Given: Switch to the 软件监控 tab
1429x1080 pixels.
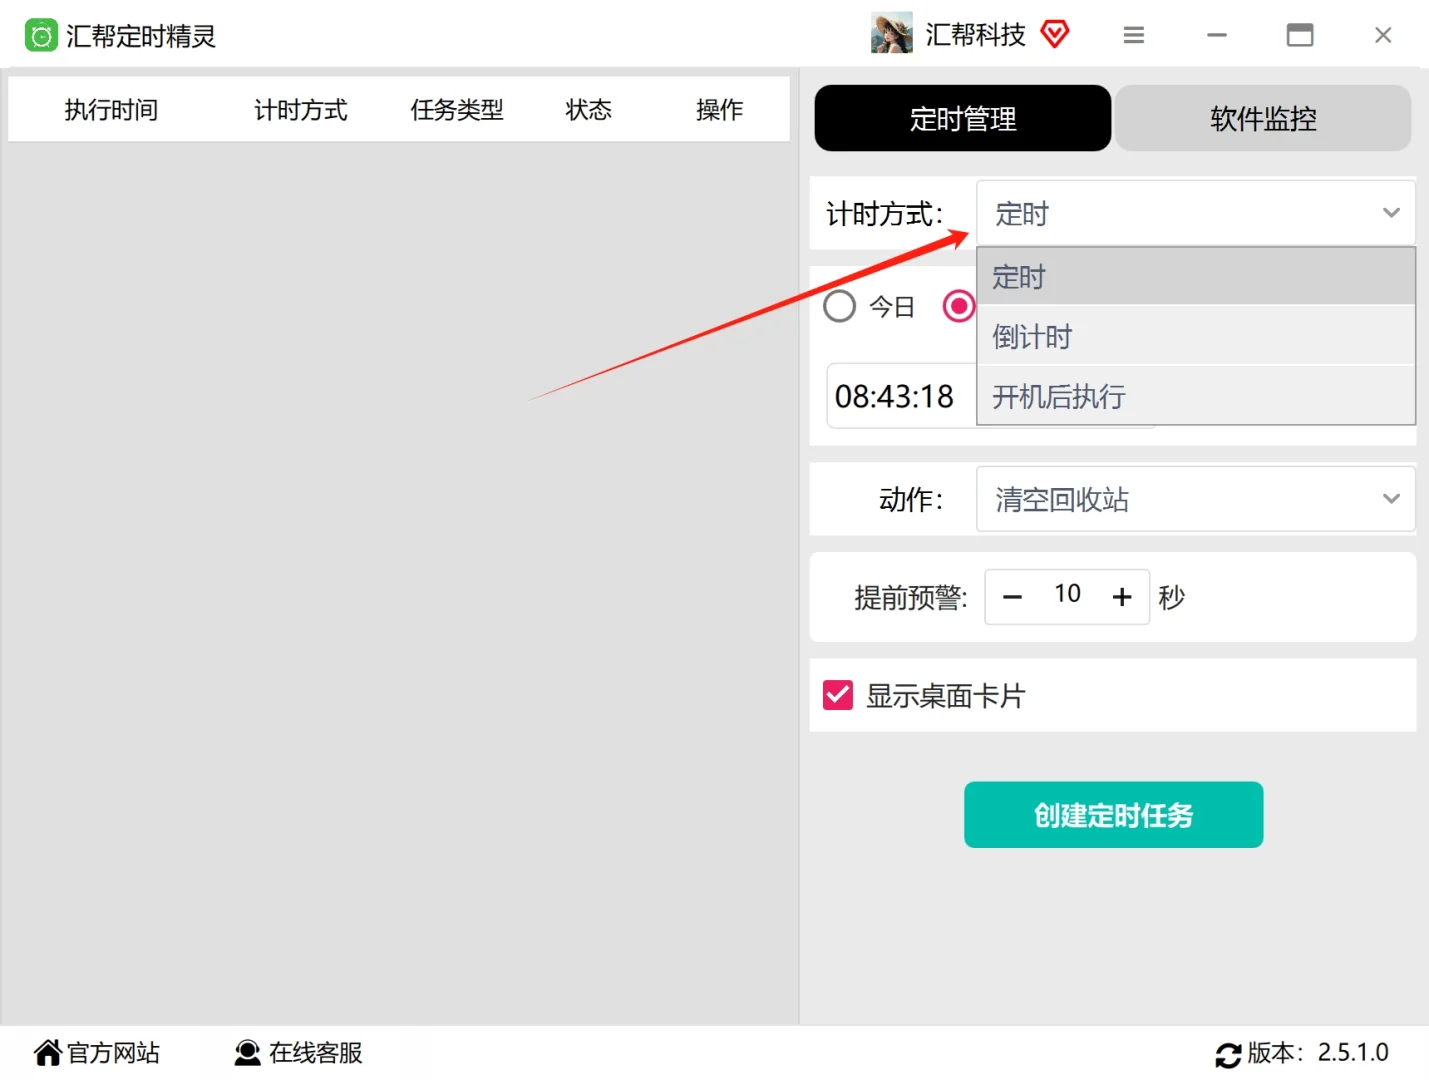Looking at the screenshot, I should click(1263, 118).
